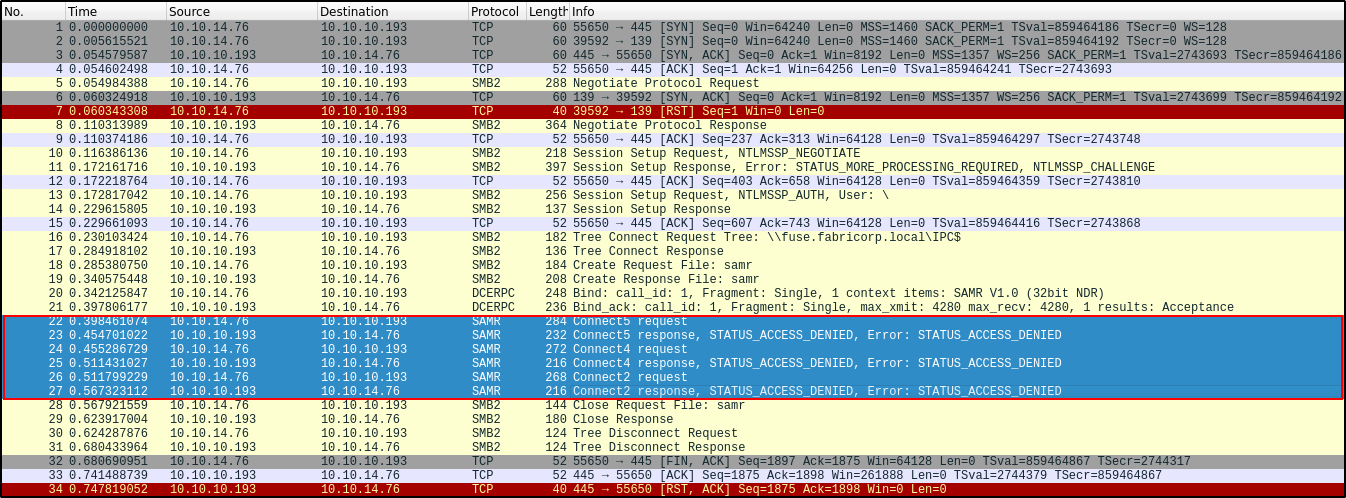Click the Time column header
Screen dimensions: 1346x498
(x=114, y=11)
